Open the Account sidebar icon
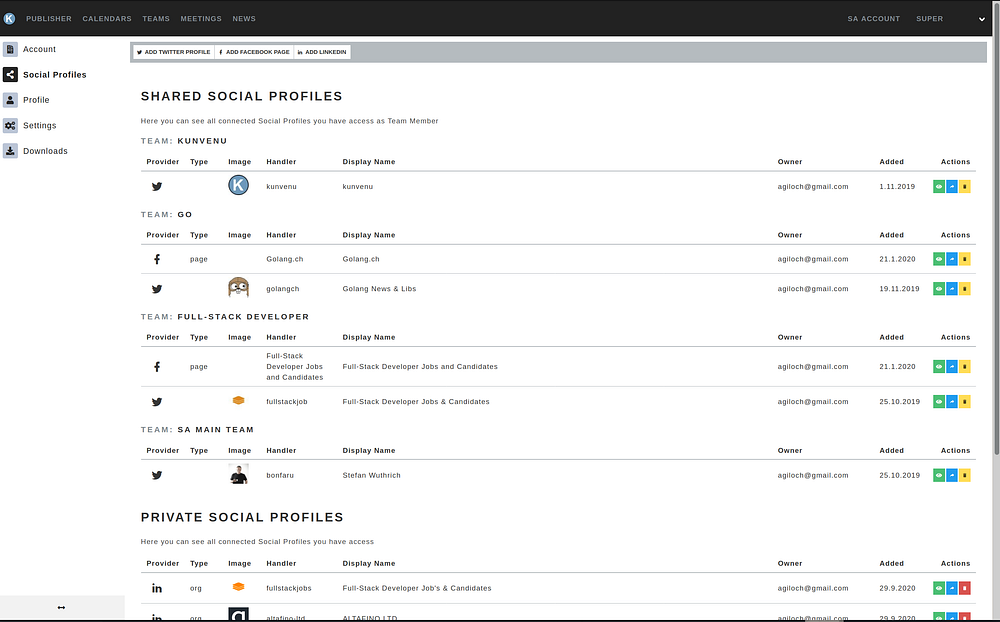 click(x=10, y=49)
